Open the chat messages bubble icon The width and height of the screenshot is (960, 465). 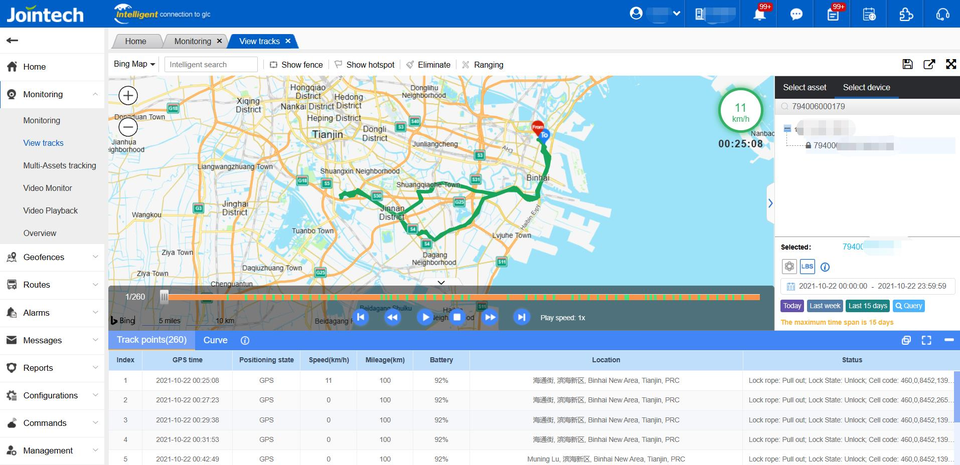[x=796, y=14]
